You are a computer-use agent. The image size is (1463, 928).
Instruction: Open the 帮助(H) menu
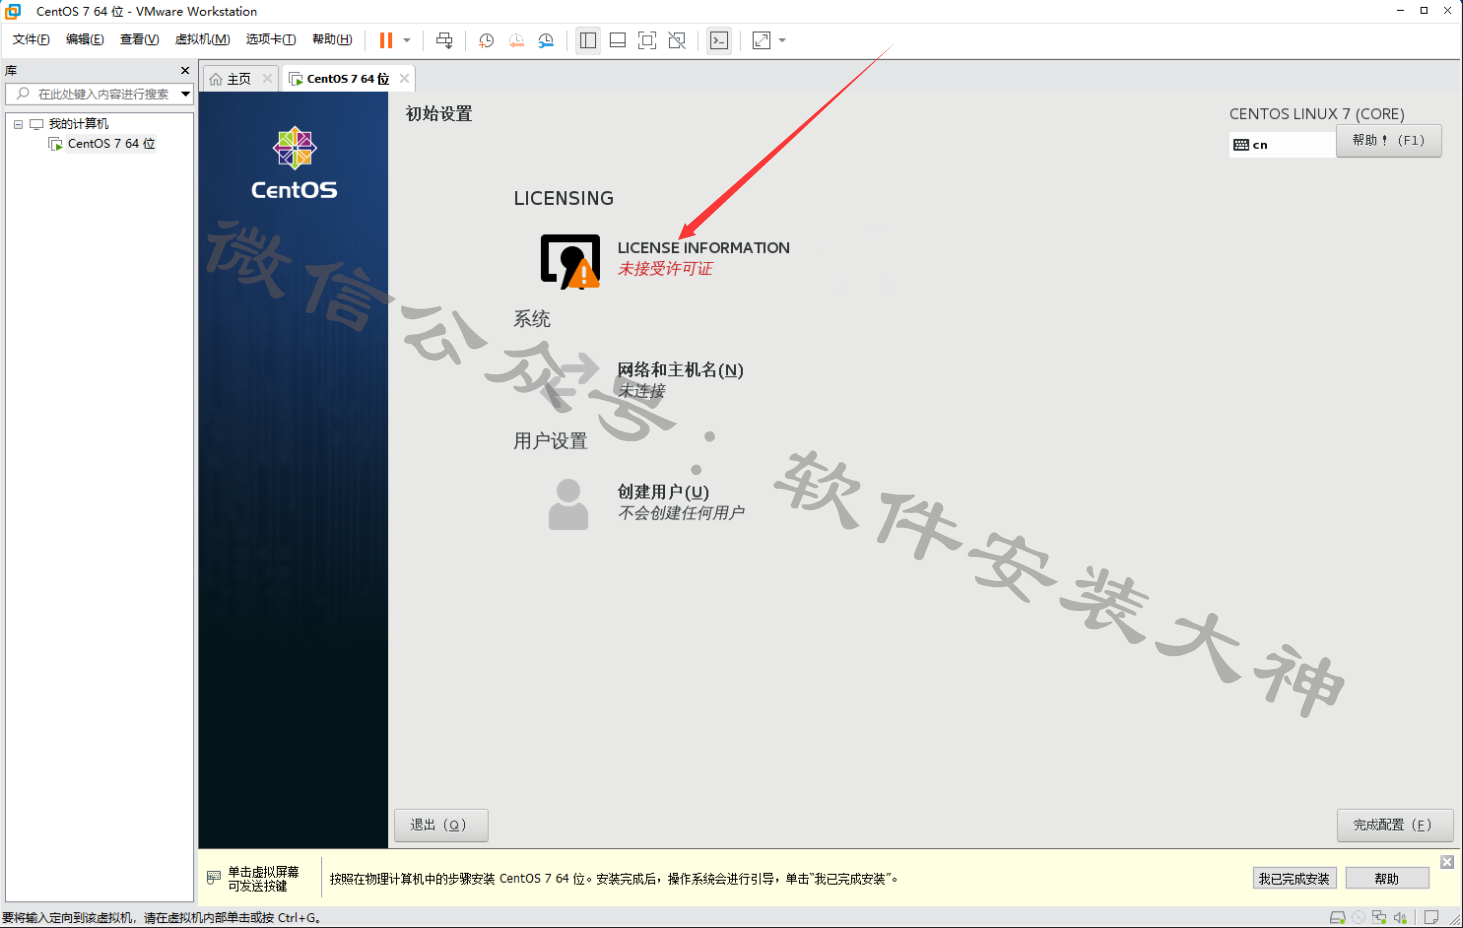(332, 39)
